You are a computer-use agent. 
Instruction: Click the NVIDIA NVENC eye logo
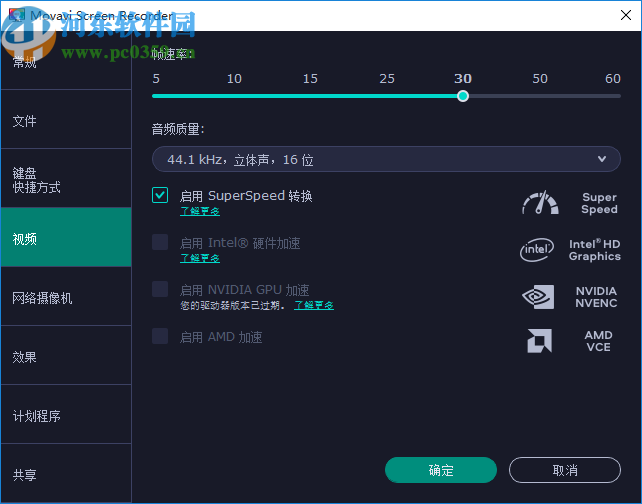(x=538, y=297)
